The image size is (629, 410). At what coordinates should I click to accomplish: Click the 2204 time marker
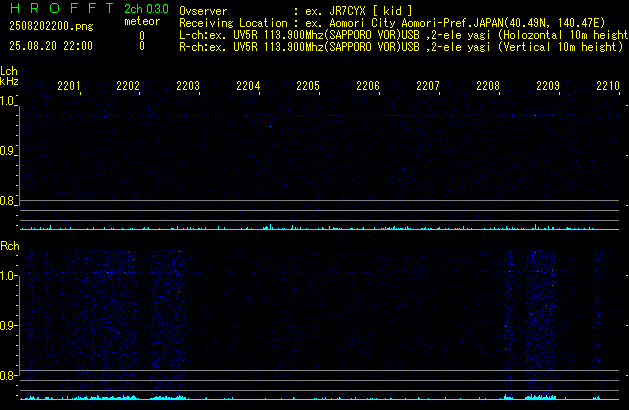(248, 86)
